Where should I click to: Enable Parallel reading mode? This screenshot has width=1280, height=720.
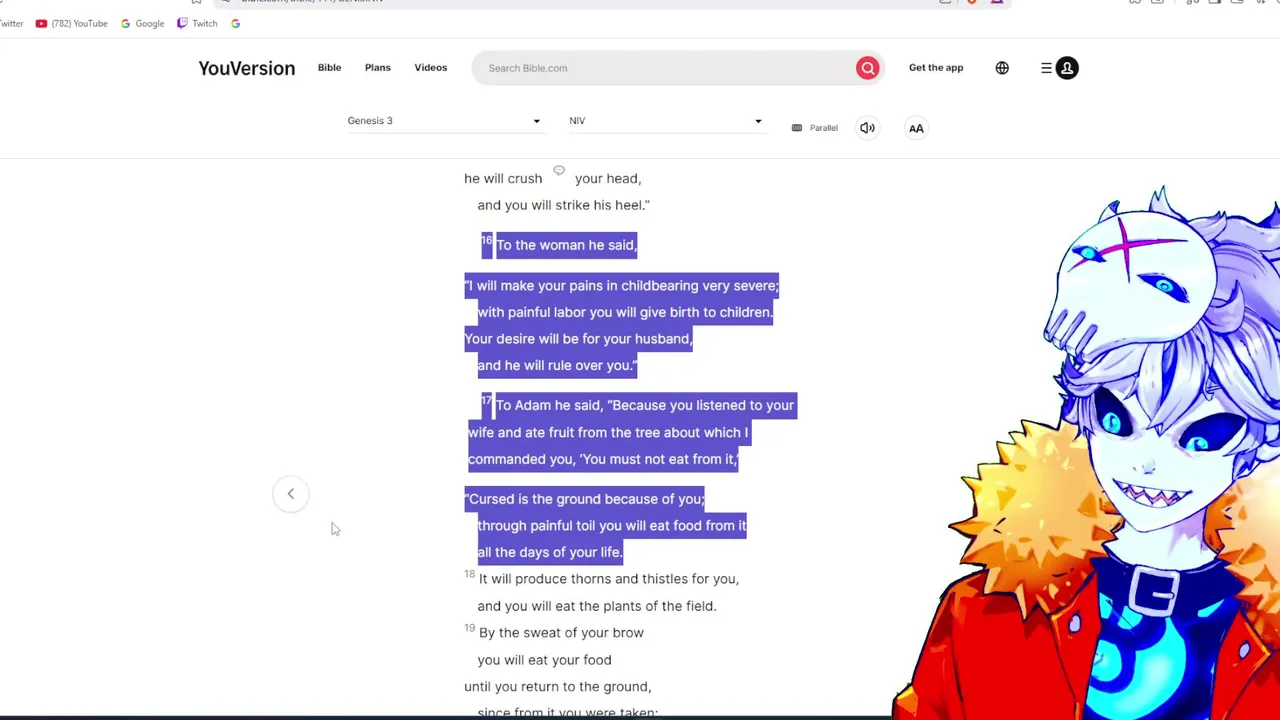(814, 128)
